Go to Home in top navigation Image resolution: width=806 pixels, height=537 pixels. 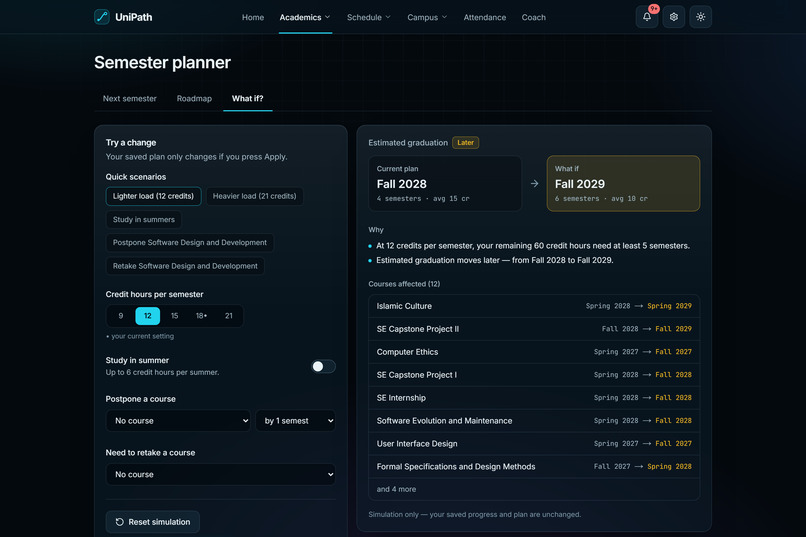coord(253,17)
